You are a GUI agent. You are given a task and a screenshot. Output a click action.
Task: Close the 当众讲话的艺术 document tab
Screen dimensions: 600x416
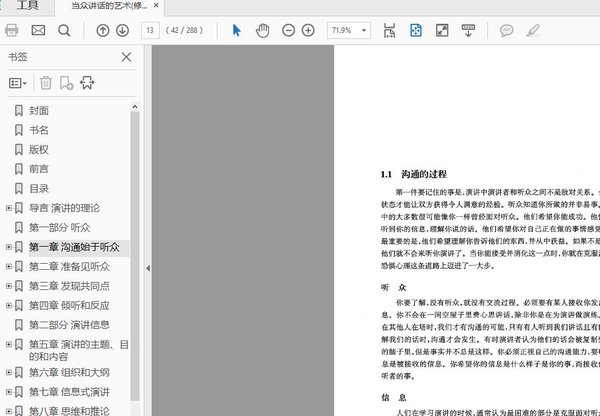[x=156, y=6]
